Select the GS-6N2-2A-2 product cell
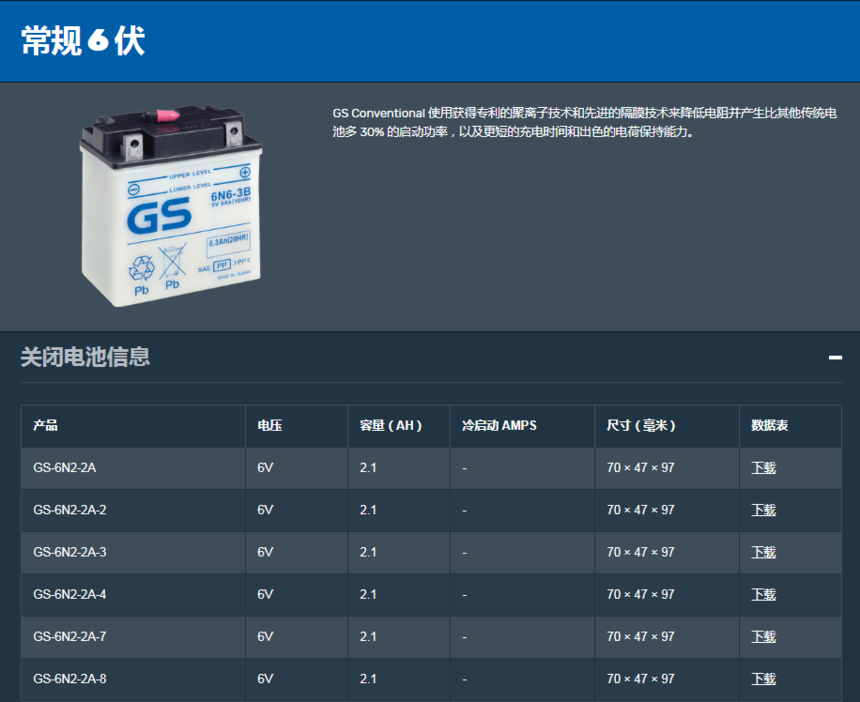The height and width of the screenshot is (702, 860). [133, 510]
